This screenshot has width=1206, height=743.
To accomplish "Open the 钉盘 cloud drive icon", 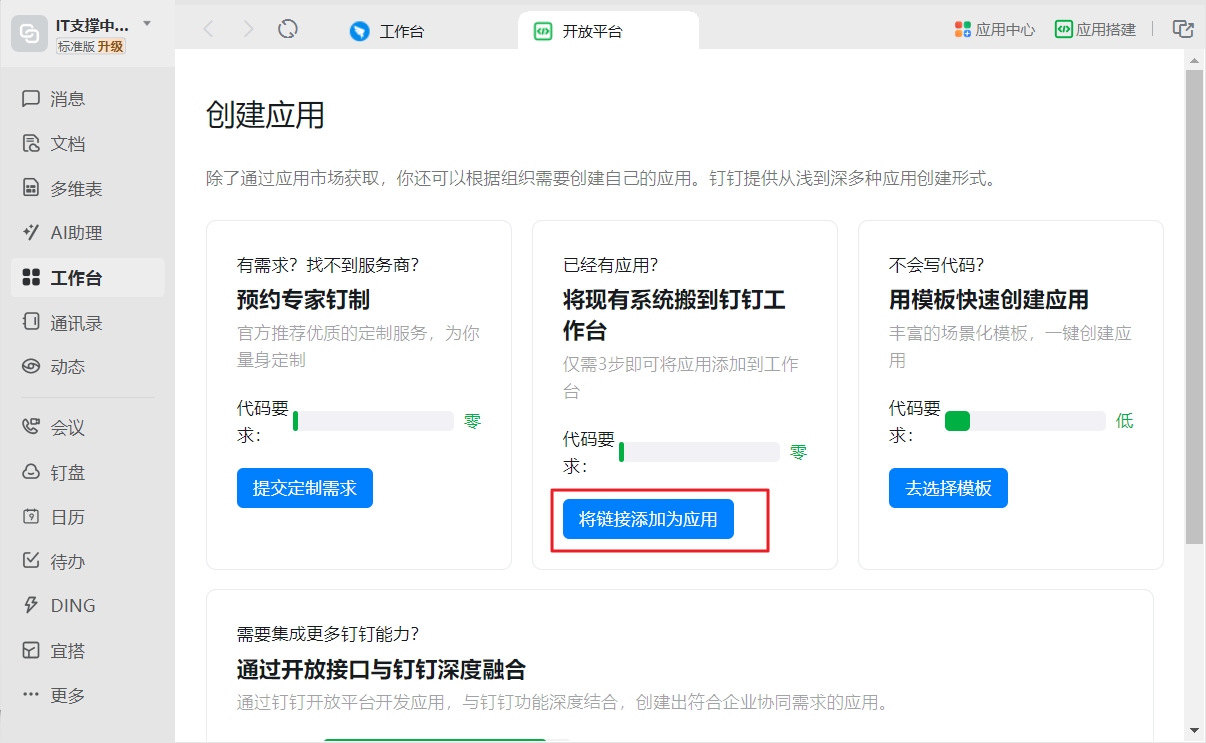I will [x=31, y=472].
